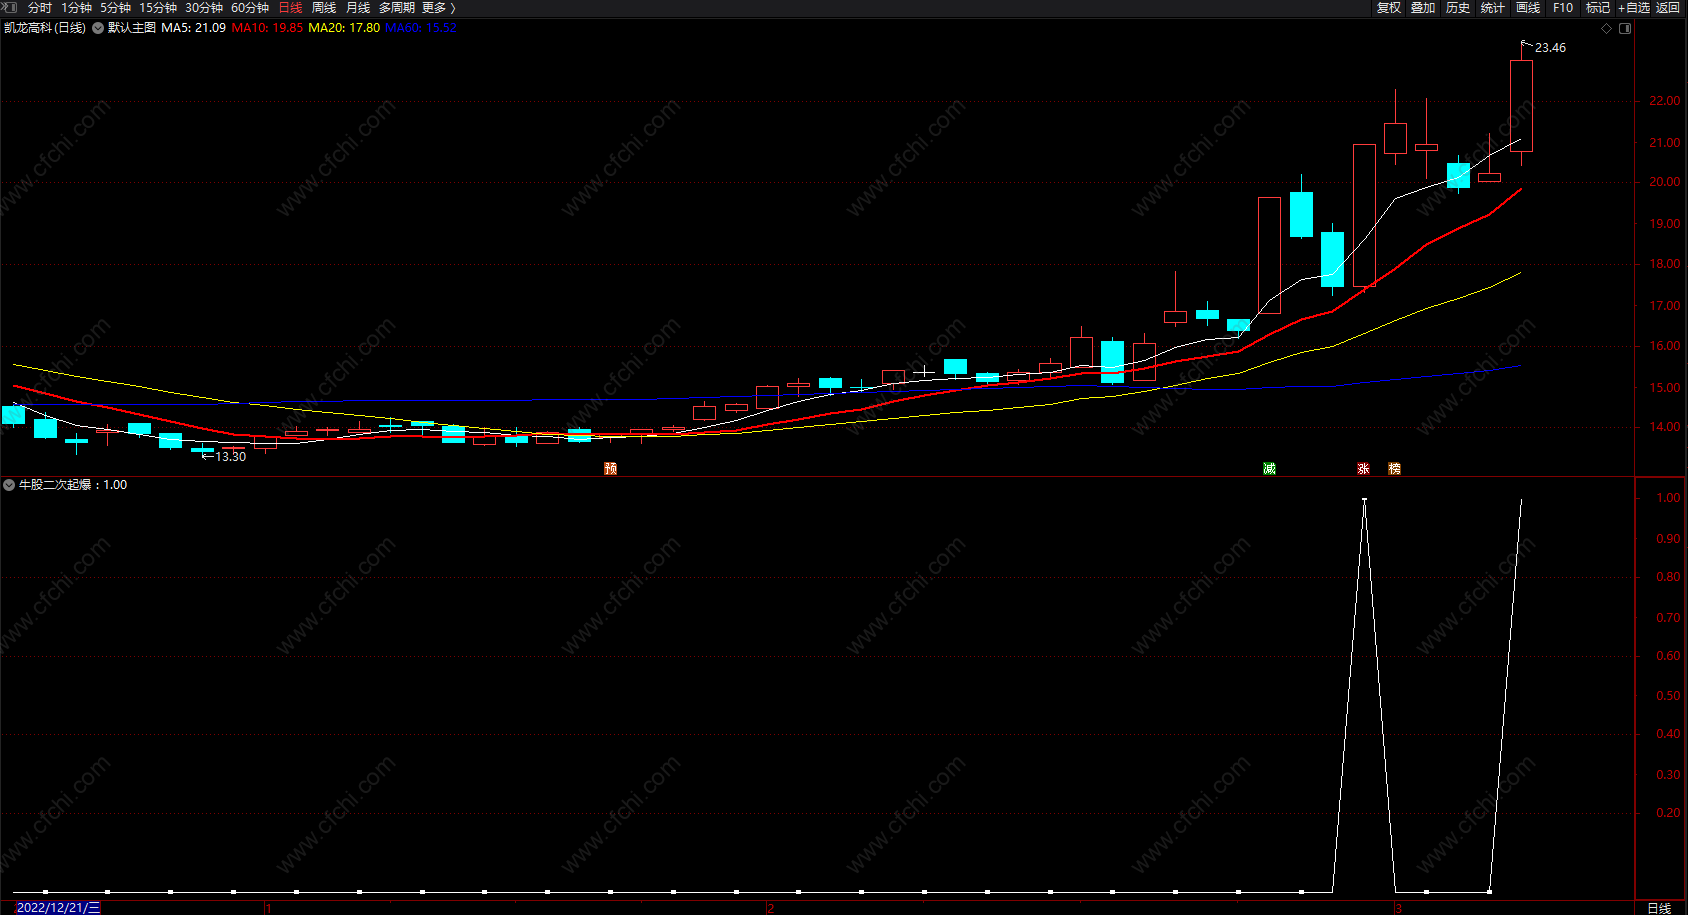This screenshot has width=1688, height=915.
Task: Click the 0.50 indicator axis label
Action: pyautogui.click(x=1668, y=696)
